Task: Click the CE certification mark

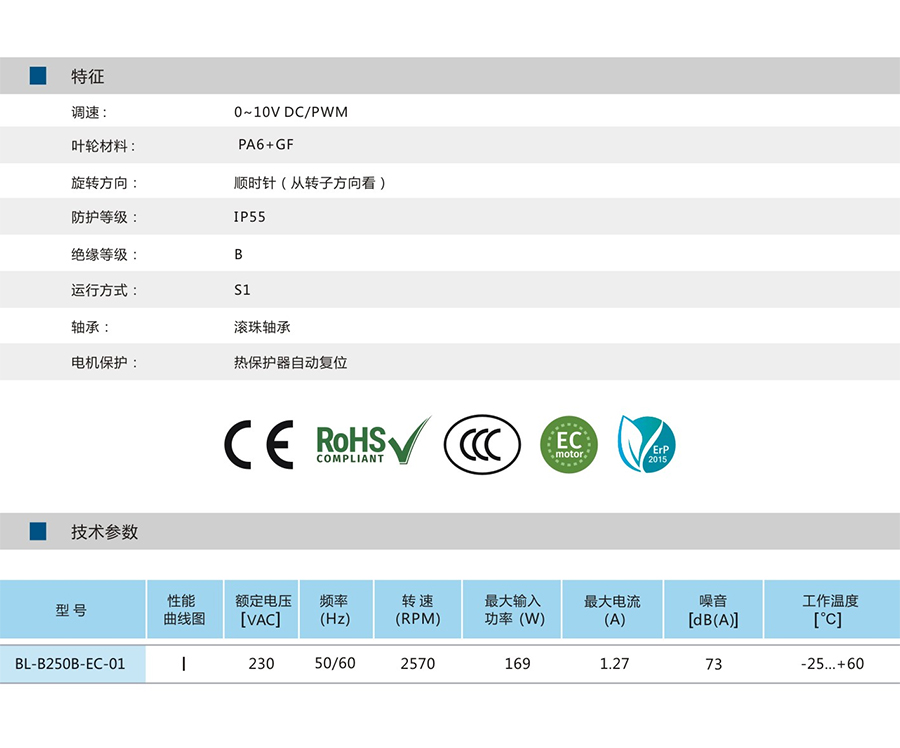Action: pyautogui.click(x=258, y=445)
